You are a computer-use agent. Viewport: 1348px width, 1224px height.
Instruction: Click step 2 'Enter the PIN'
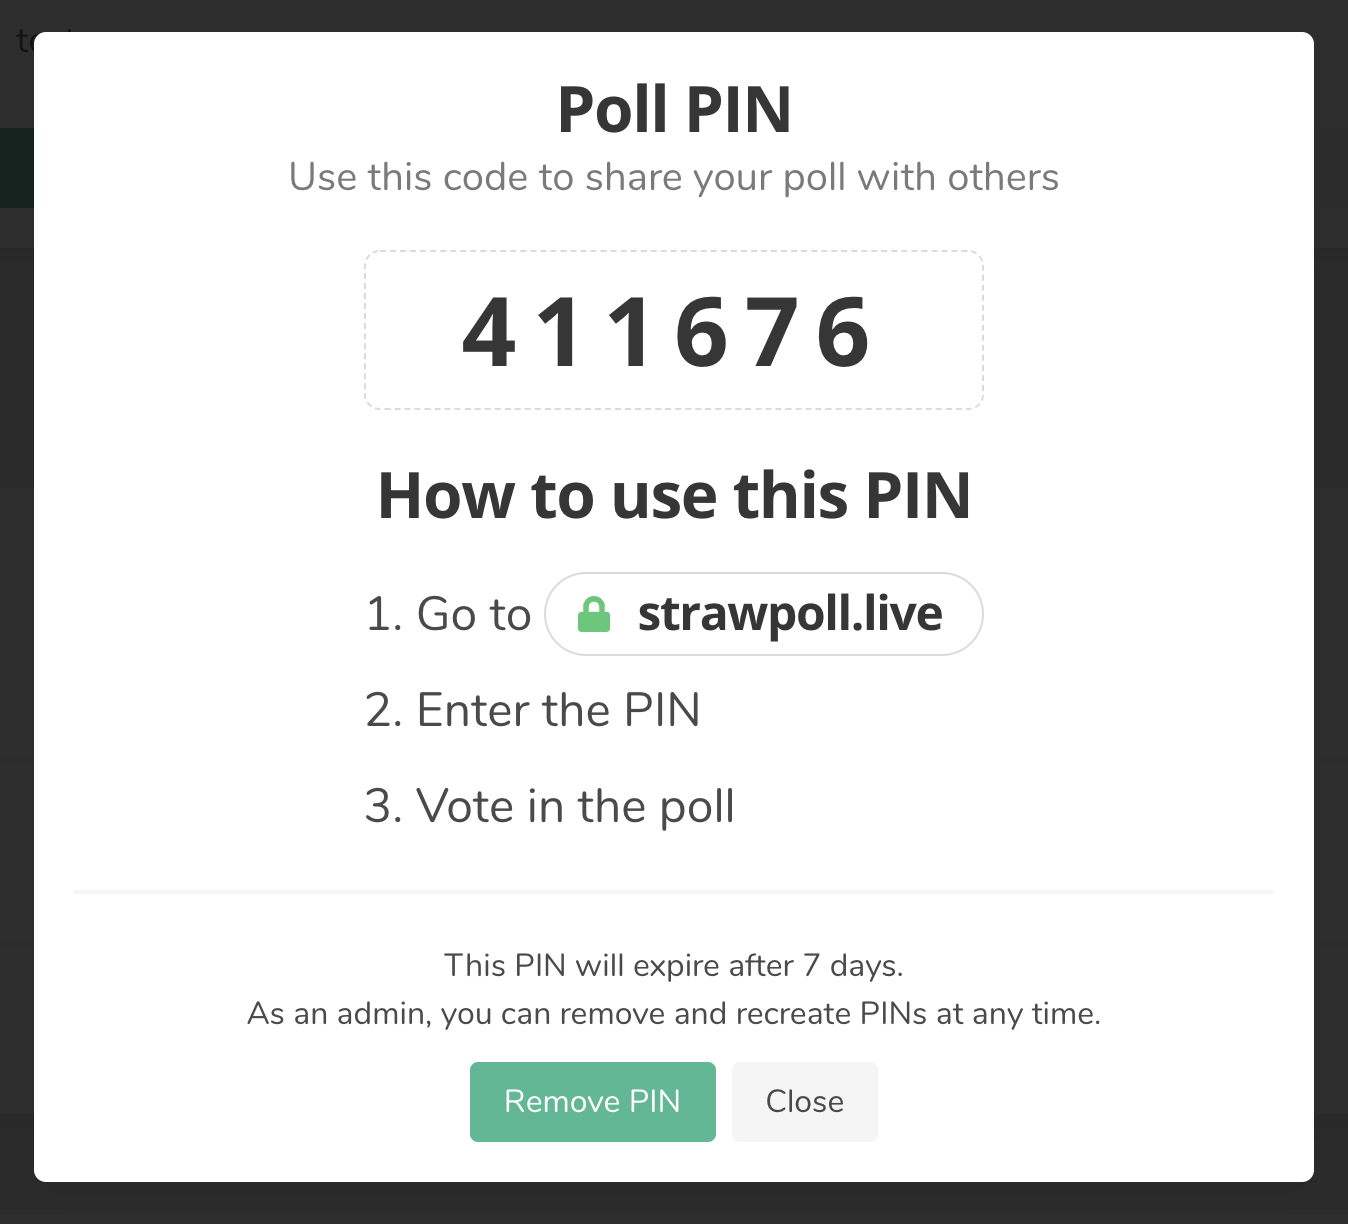pyautogui.click(x=533, y=710)
